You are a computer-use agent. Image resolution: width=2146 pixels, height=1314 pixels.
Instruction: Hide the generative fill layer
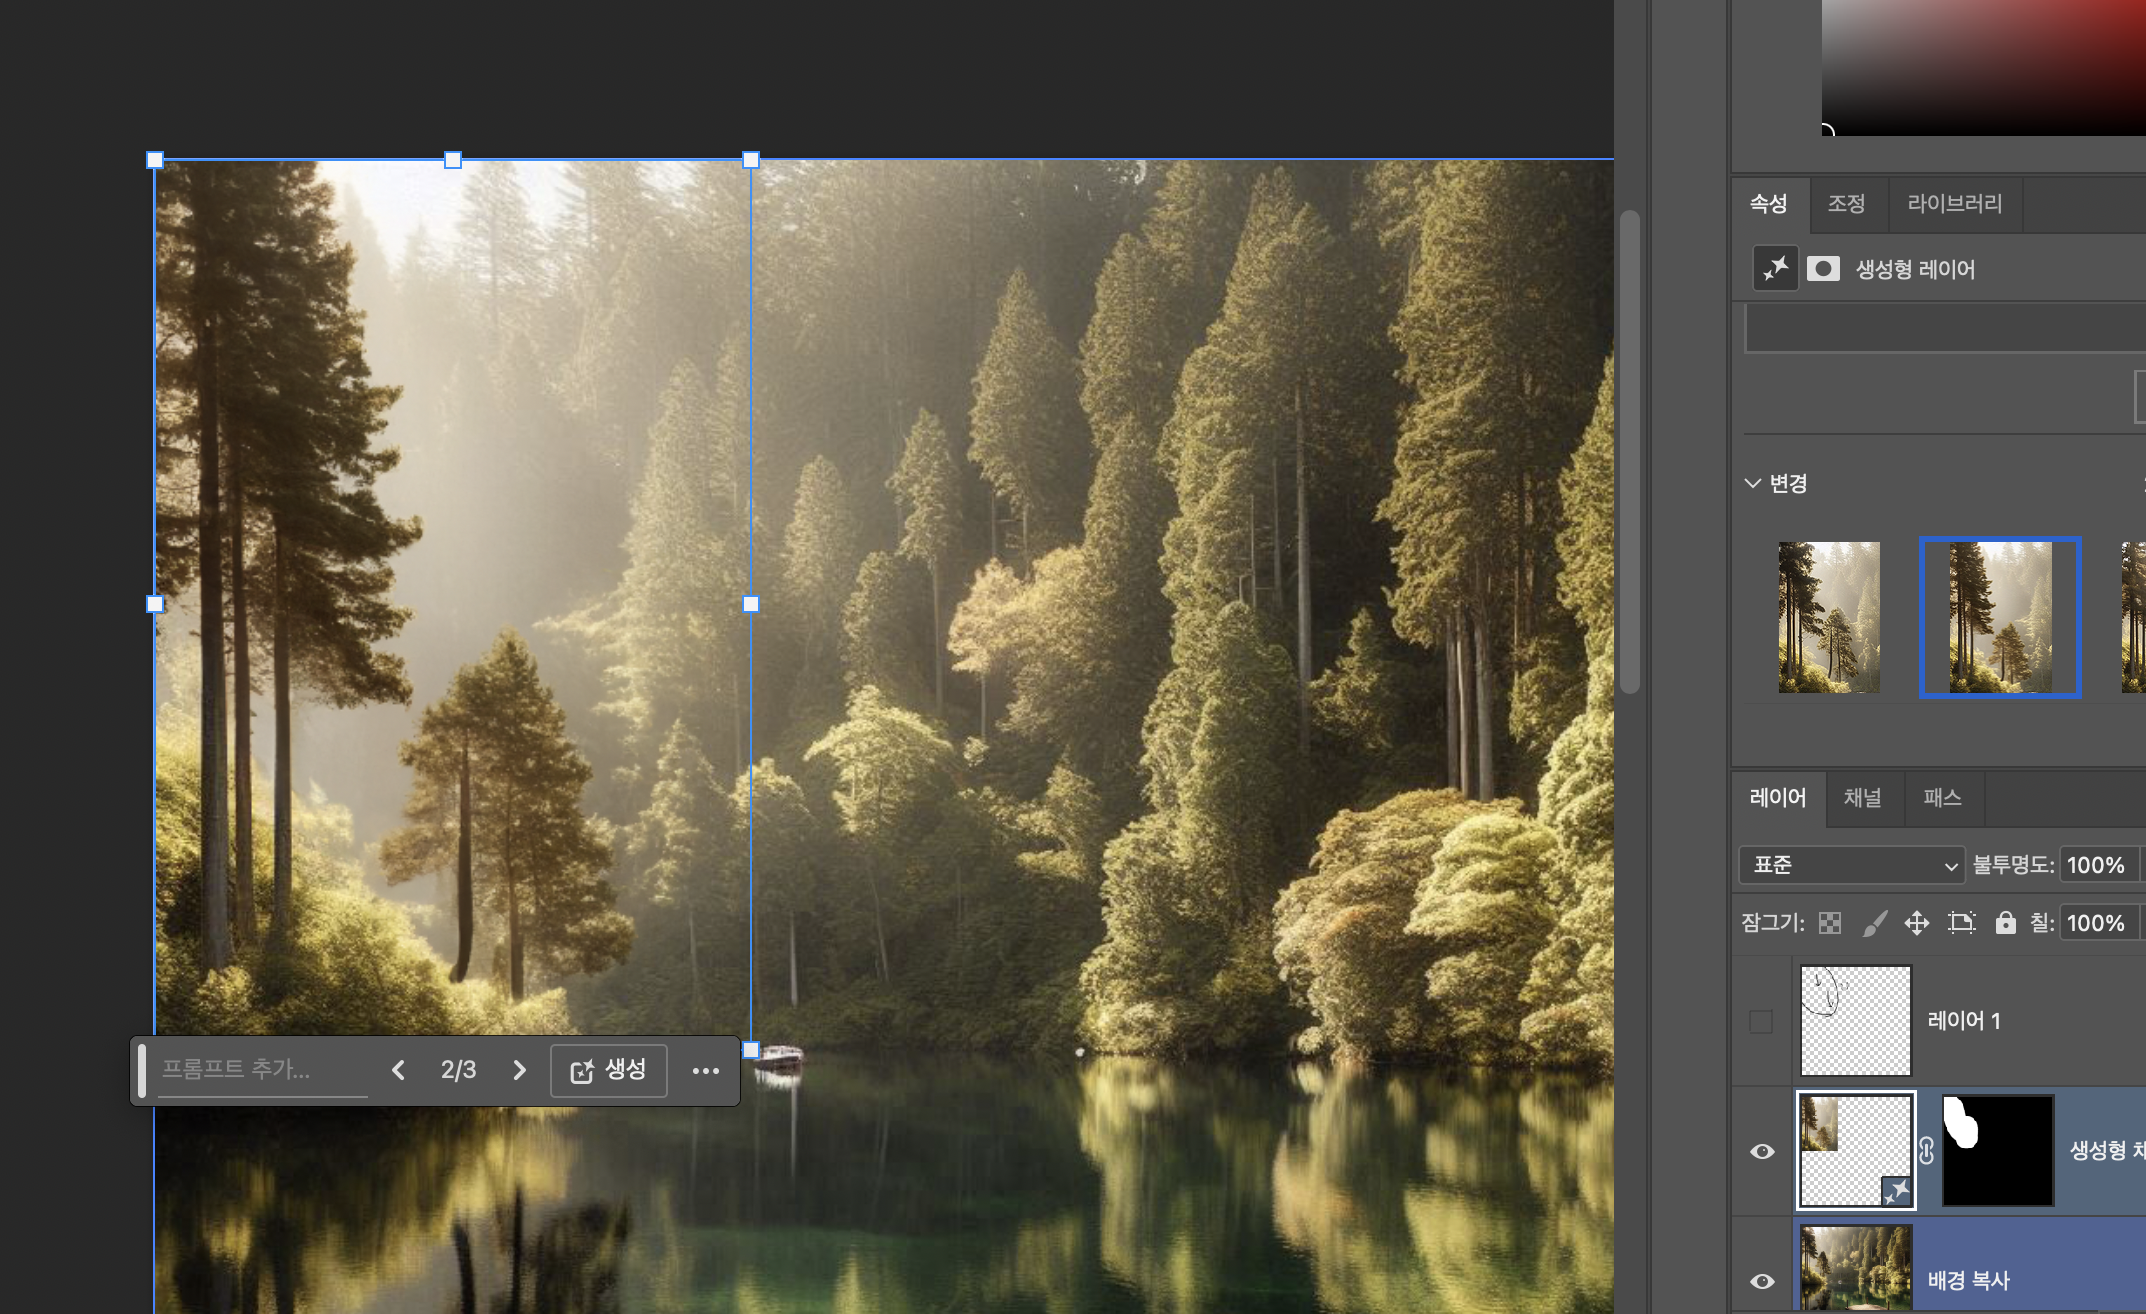pos(1762,1151)
